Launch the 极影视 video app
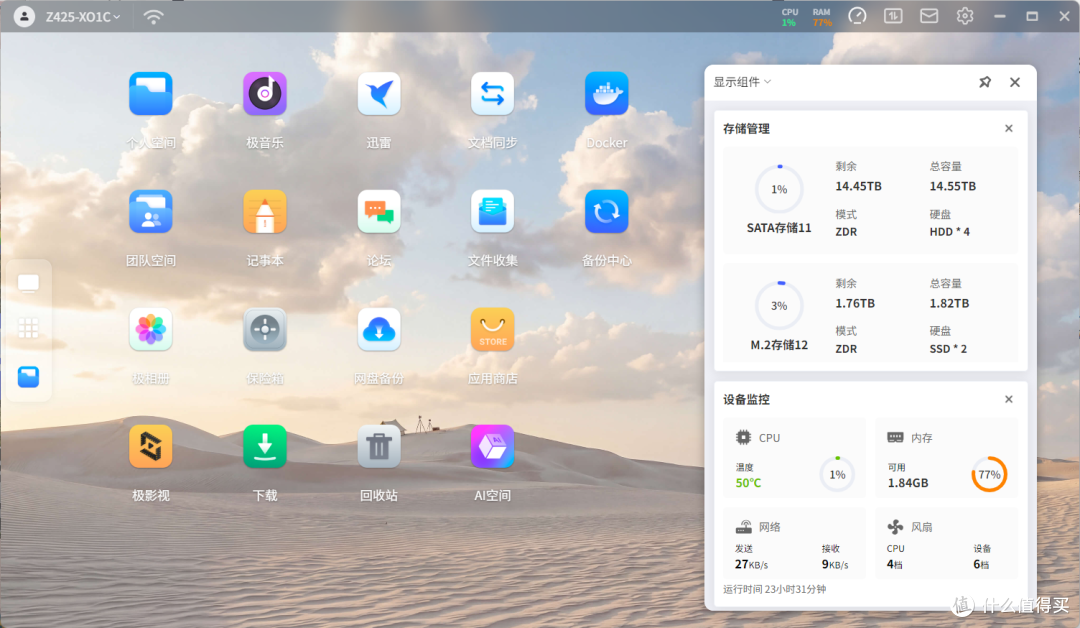The height and width of the screenshot is (628, 1080). tap(150, 446)
